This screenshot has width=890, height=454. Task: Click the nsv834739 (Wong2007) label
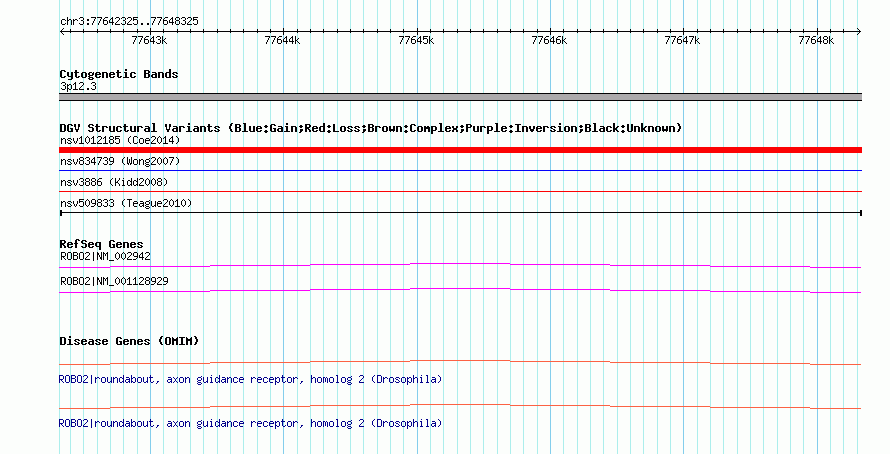120,161
